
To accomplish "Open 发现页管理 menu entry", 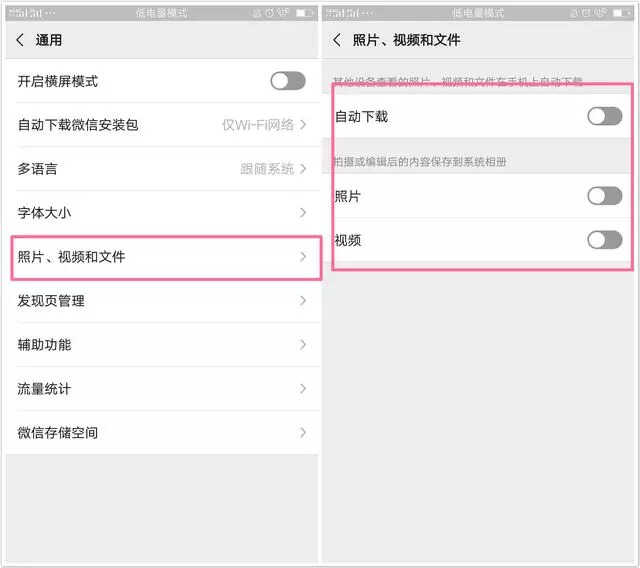I will pos(162,301).
